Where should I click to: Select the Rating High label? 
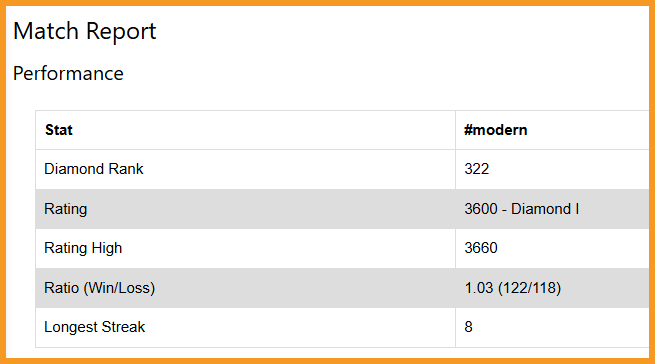(83, 248)
